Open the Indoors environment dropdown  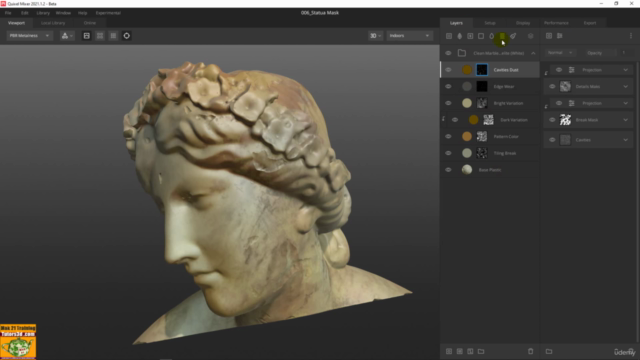409,36
